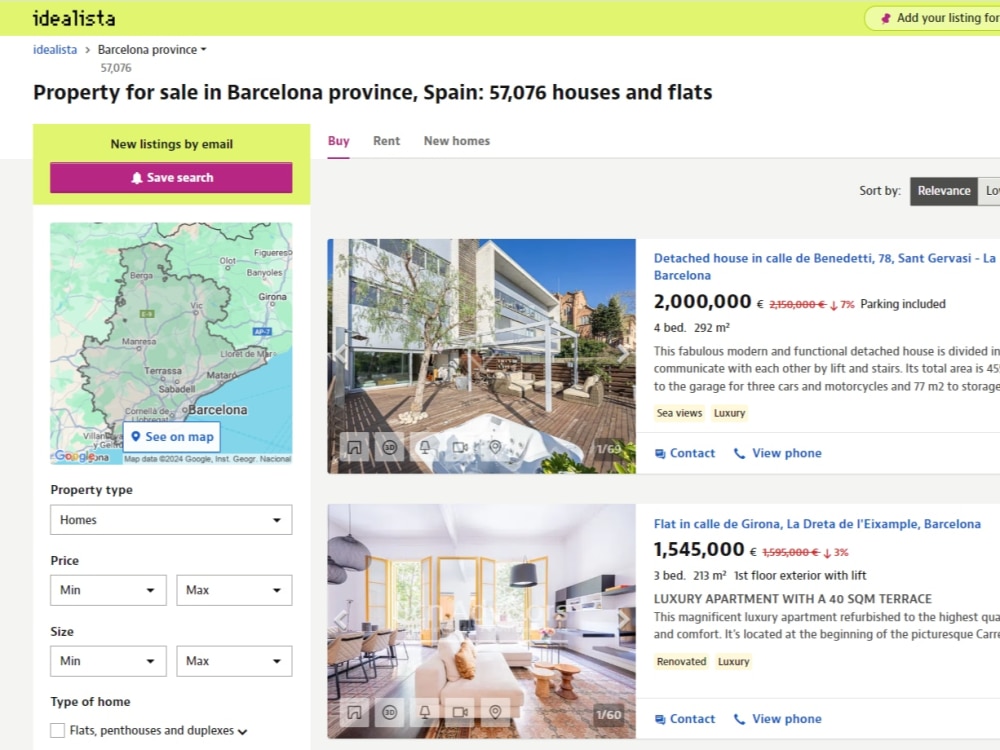The height and width of the screenshot is (750, 1000).
Task: Click Luxury tag on Benedetti house
Action: tap(729, 413)
